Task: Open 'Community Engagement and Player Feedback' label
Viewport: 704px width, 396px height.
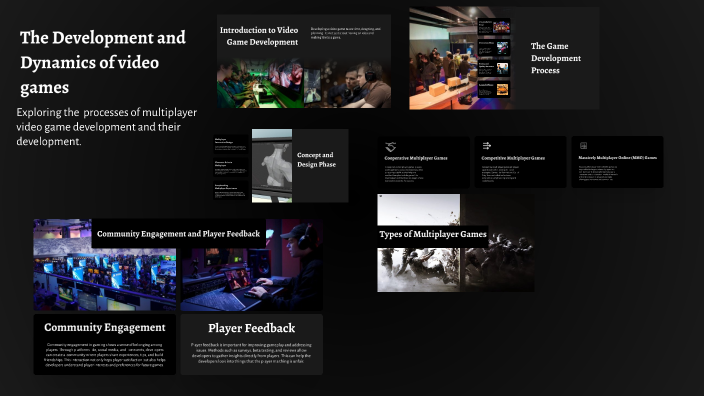Action: [178, 234]
